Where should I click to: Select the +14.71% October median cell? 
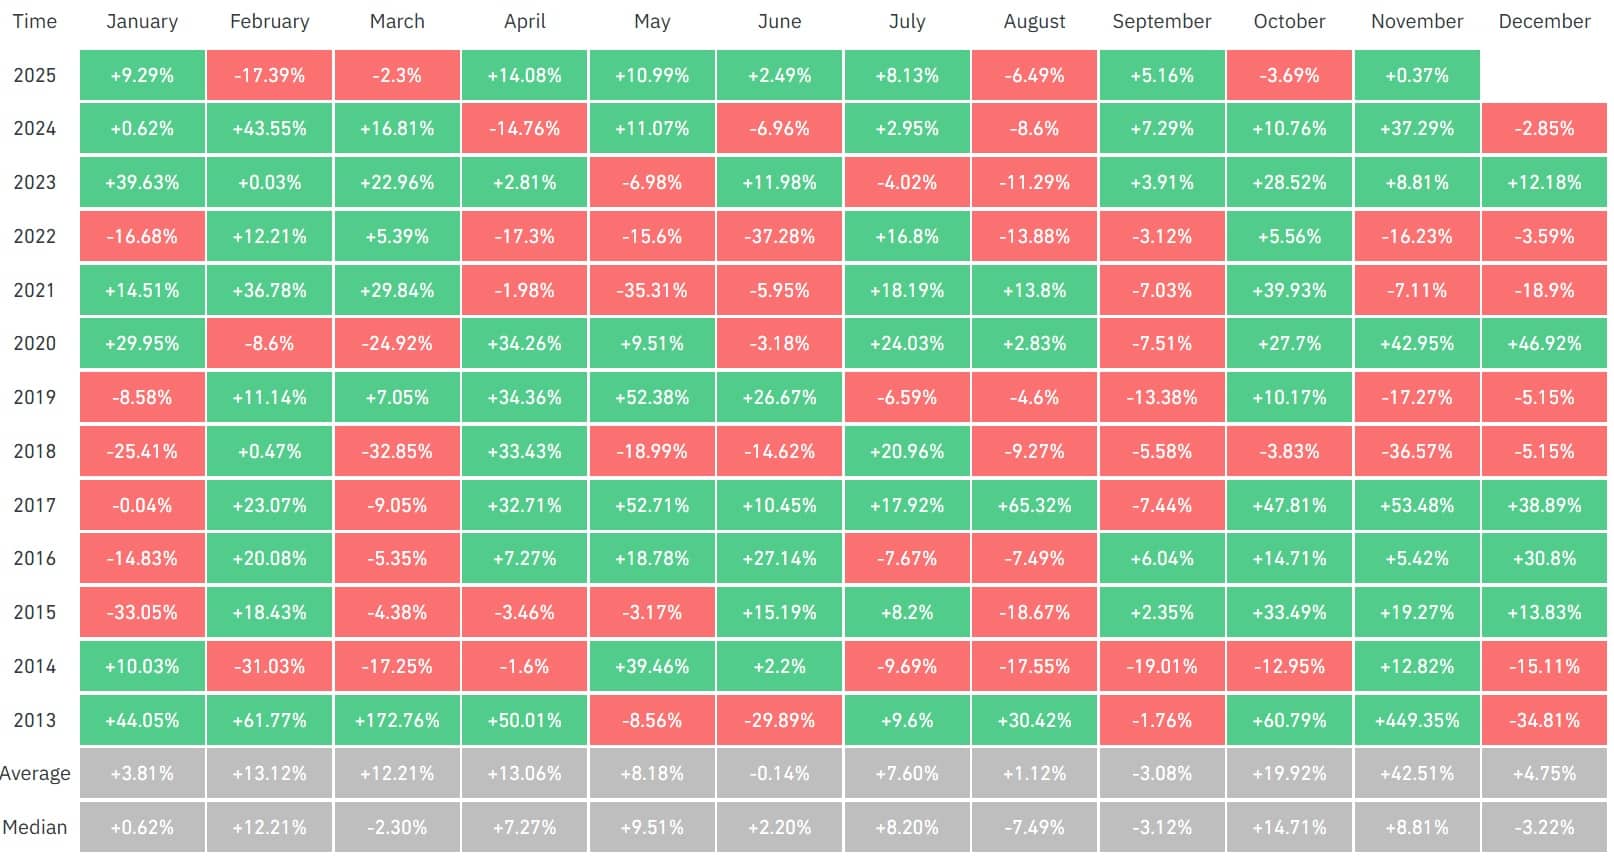[x=1289, y=827]
